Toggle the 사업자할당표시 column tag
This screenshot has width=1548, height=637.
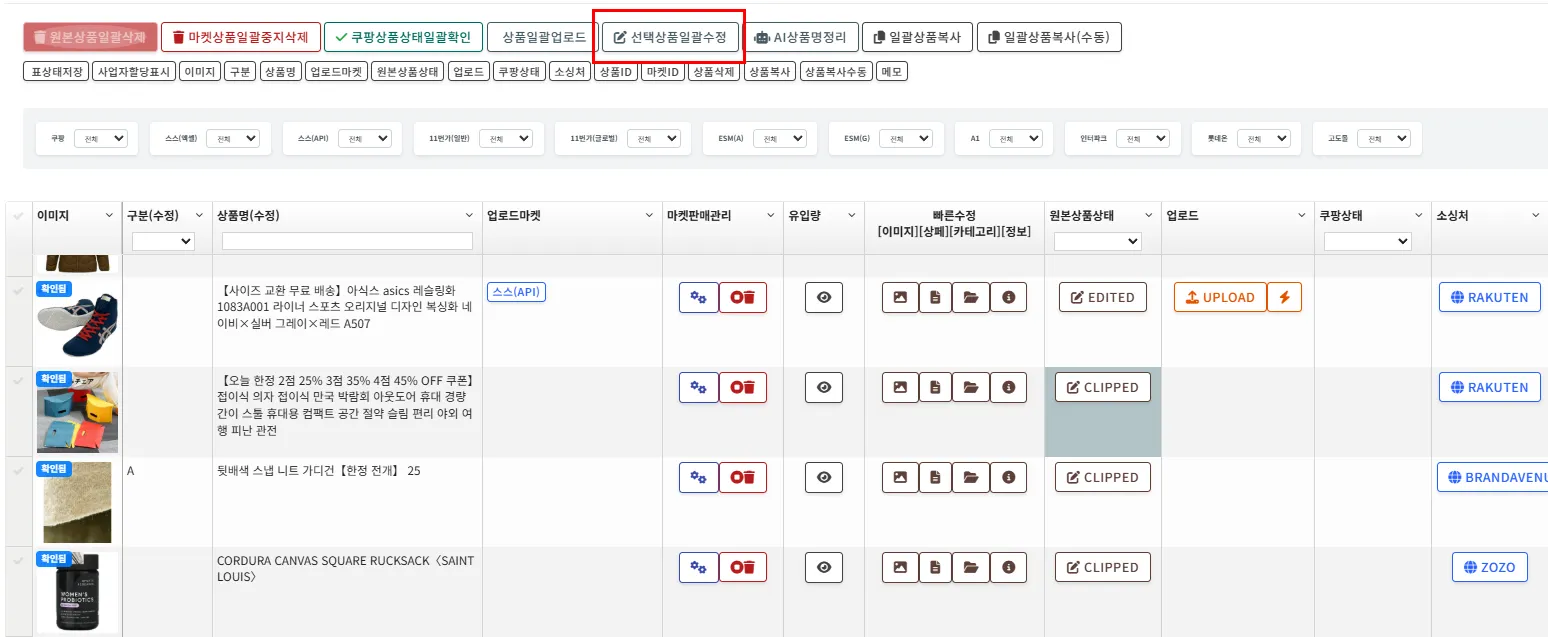134,72
